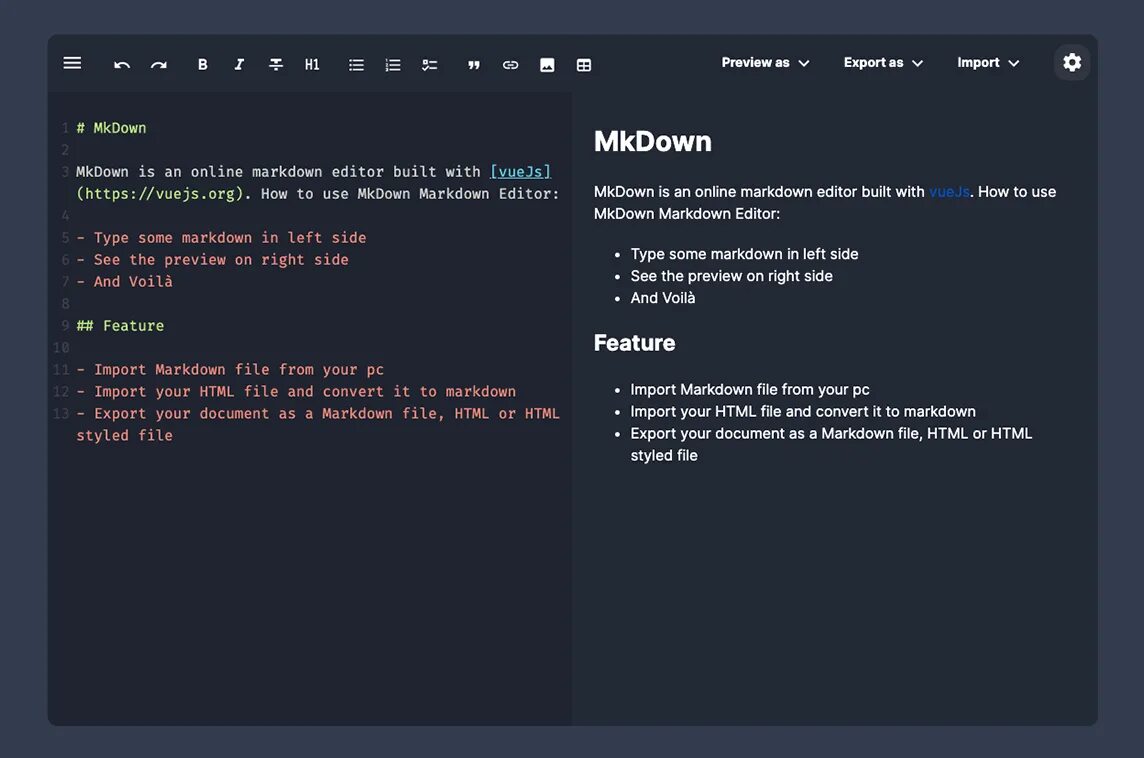The width and height of the screenshot is (1144, 758).
Task: Insert a task checklist
Action: click(x=430, y=65)
